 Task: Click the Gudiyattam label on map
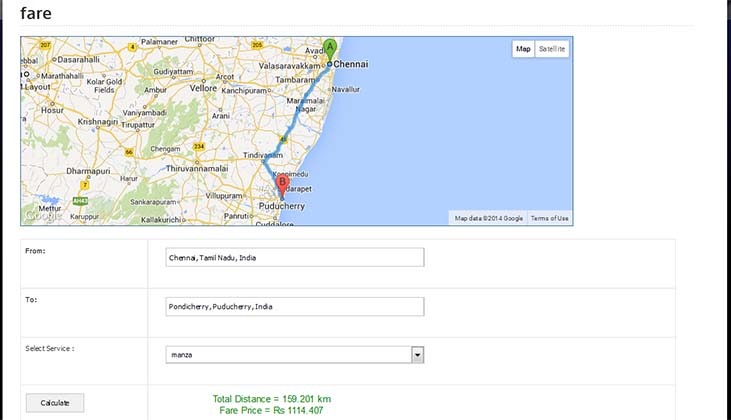click(x=173, y=72)
